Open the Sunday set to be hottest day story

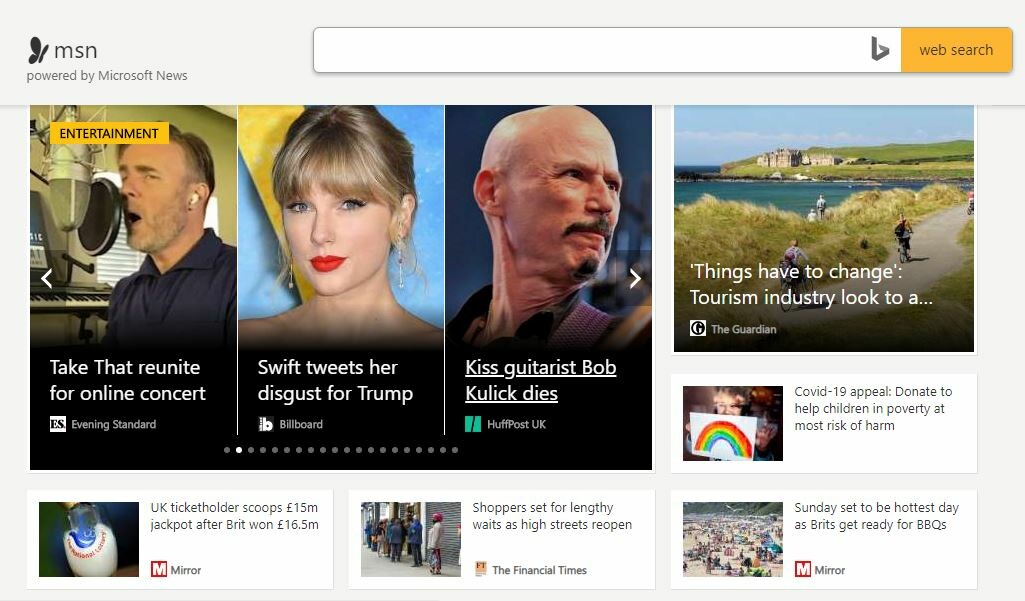[877, 516]
